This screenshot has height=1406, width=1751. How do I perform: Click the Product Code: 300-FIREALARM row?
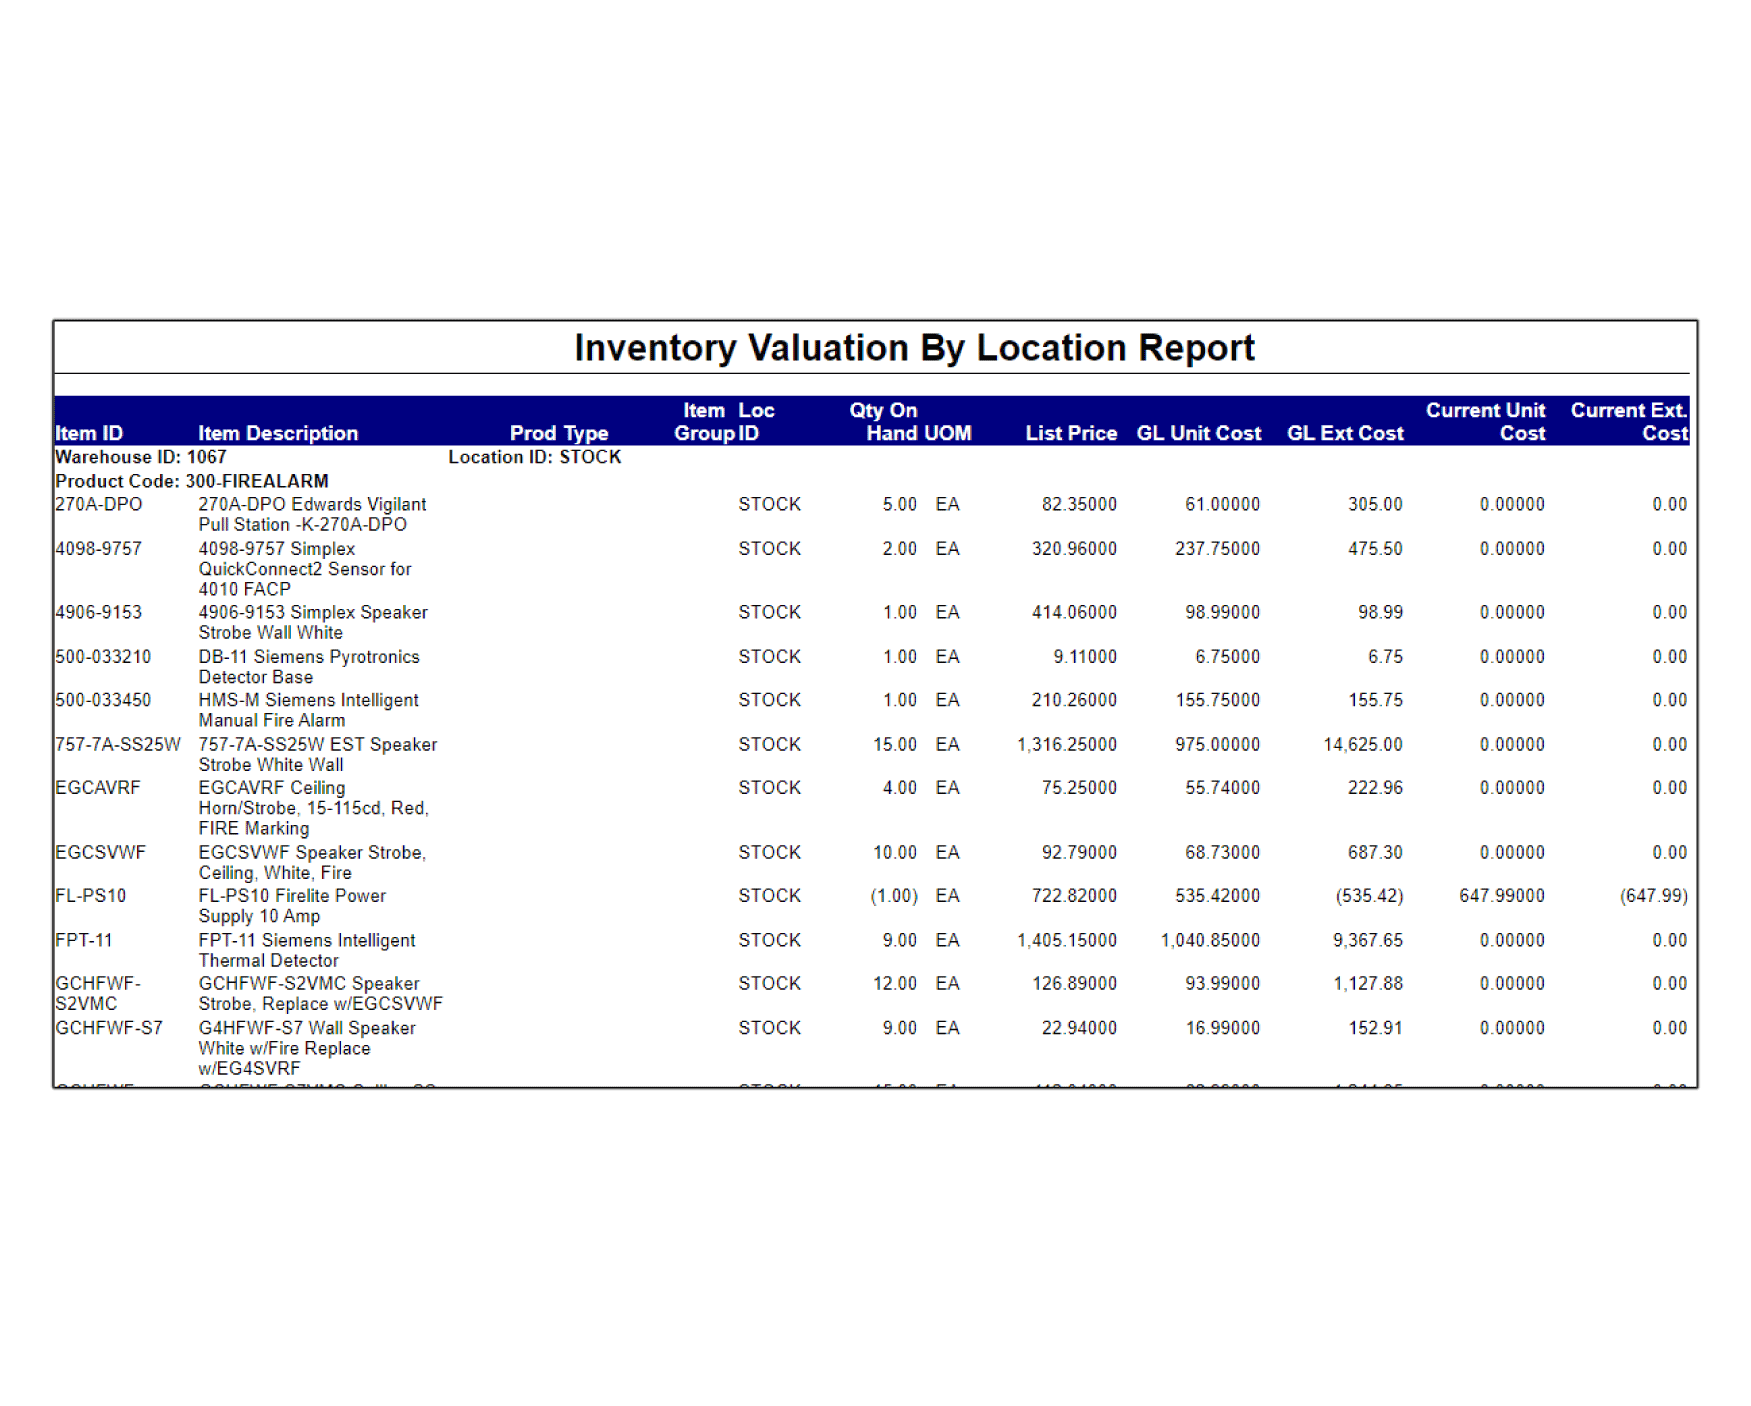click(191, 481)
